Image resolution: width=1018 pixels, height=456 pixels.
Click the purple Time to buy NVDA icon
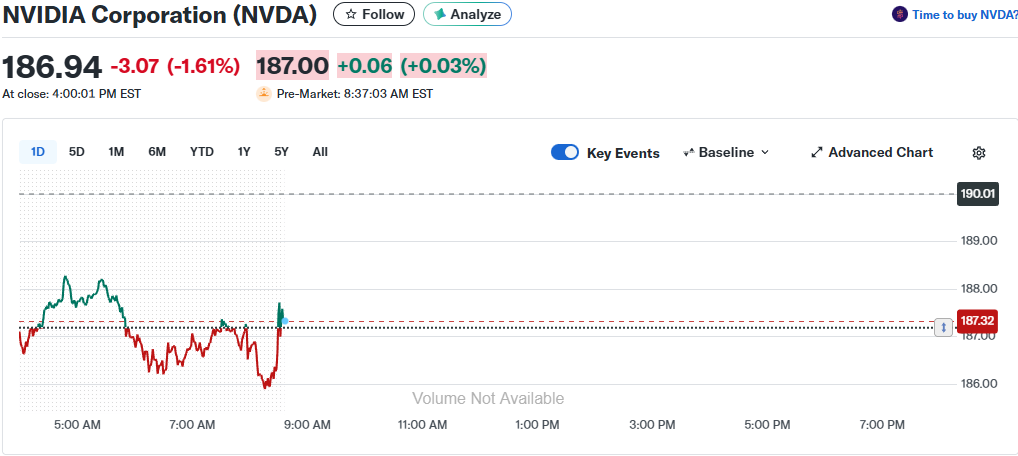(x=899, y=14)
